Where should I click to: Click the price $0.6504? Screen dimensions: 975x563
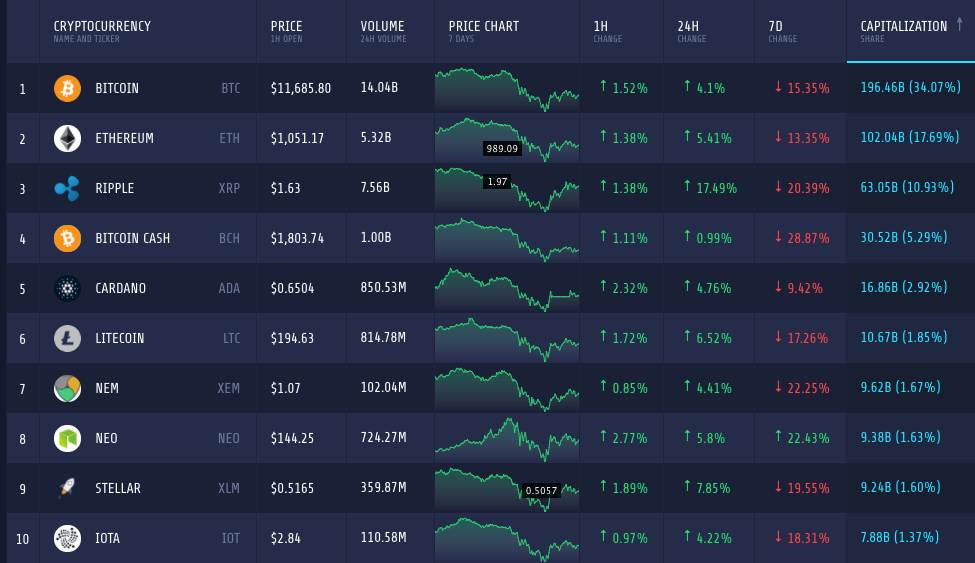(292, 288)
